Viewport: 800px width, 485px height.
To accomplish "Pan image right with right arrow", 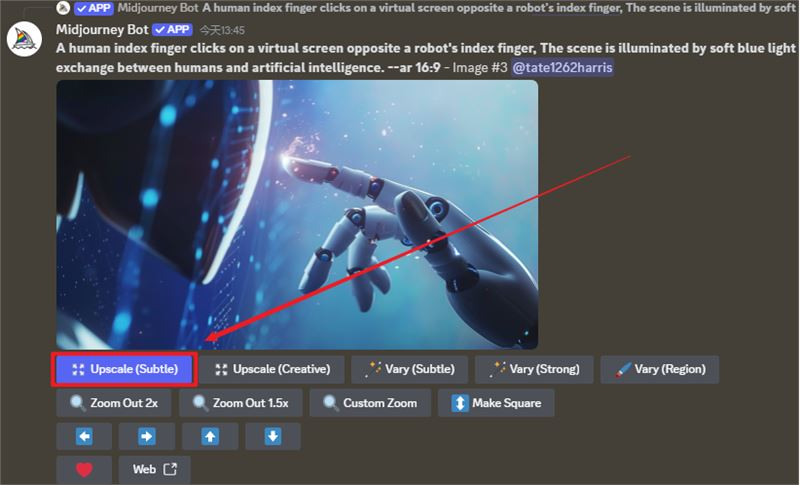I will click(146, 436).
